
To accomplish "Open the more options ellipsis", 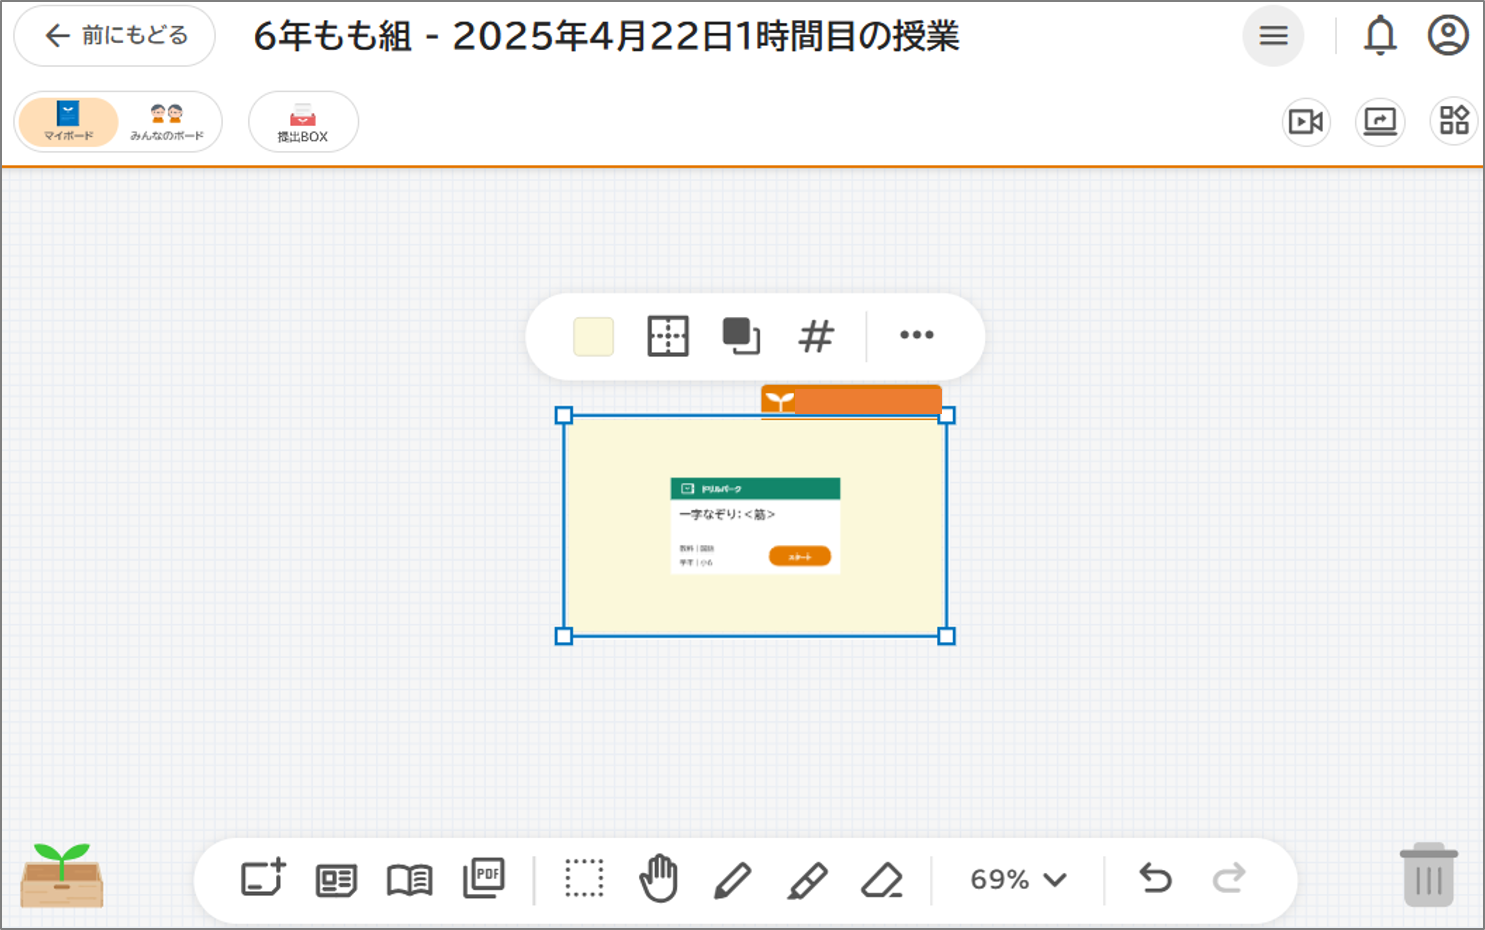I will (916, 335).
